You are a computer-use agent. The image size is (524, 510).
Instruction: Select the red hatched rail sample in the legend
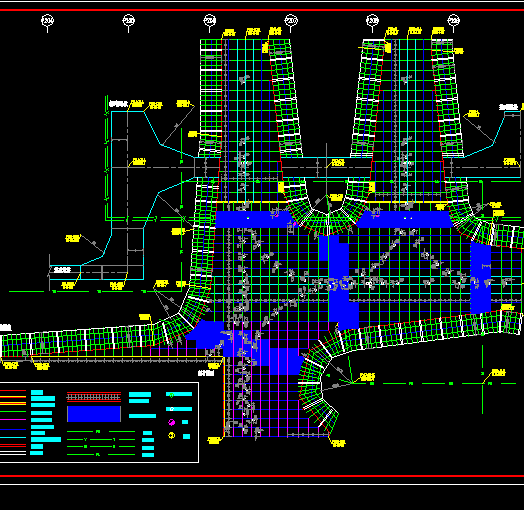pos(94,397)
